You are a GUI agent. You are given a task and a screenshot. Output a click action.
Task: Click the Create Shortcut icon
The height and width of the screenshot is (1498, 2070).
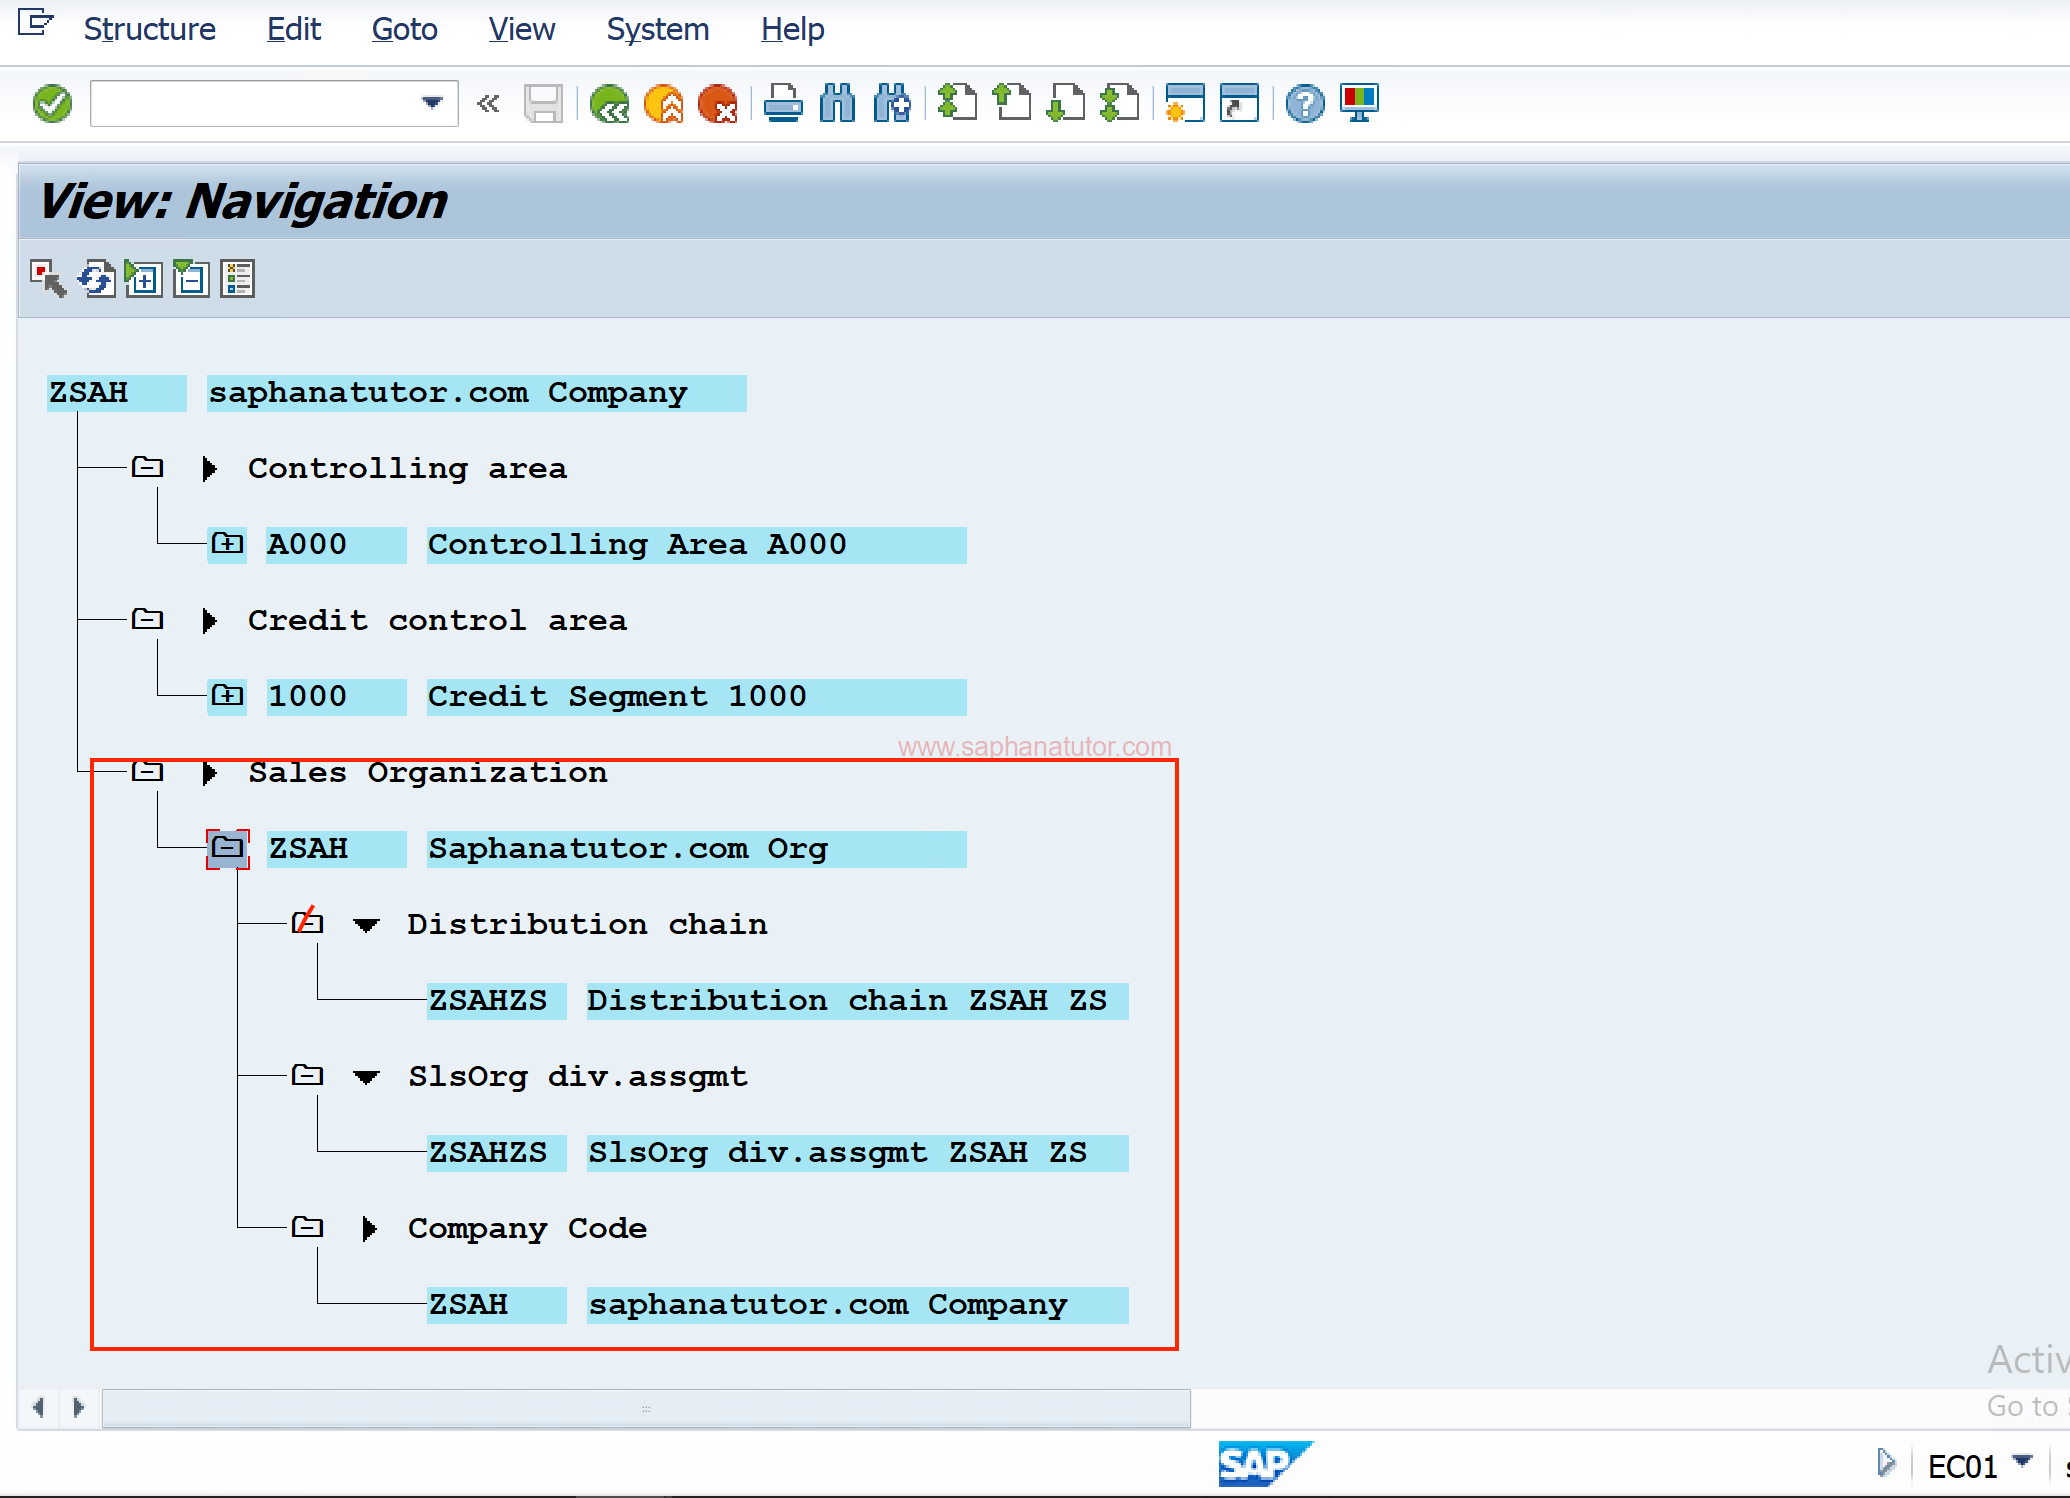coord(1239,103)
